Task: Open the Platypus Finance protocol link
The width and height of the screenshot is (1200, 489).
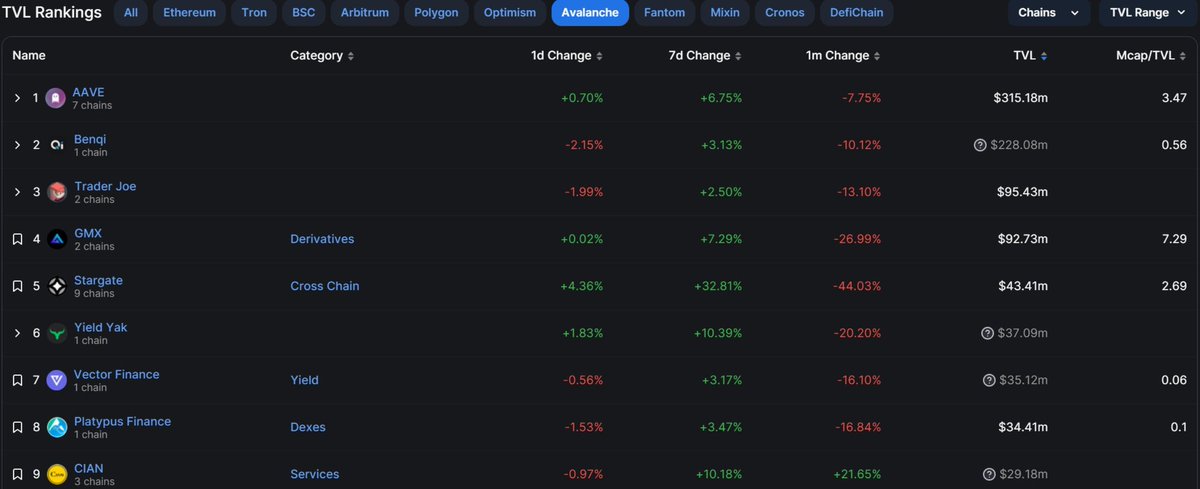Action: [122, 421]
